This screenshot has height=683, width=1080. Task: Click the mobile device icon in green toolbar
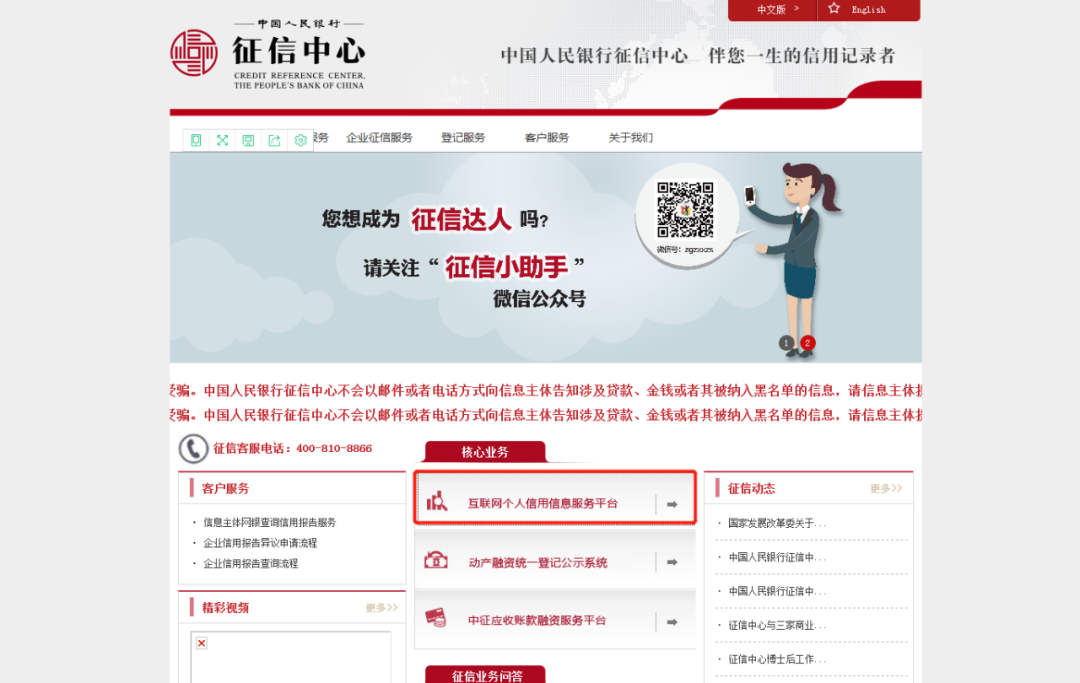click(196, 140)
